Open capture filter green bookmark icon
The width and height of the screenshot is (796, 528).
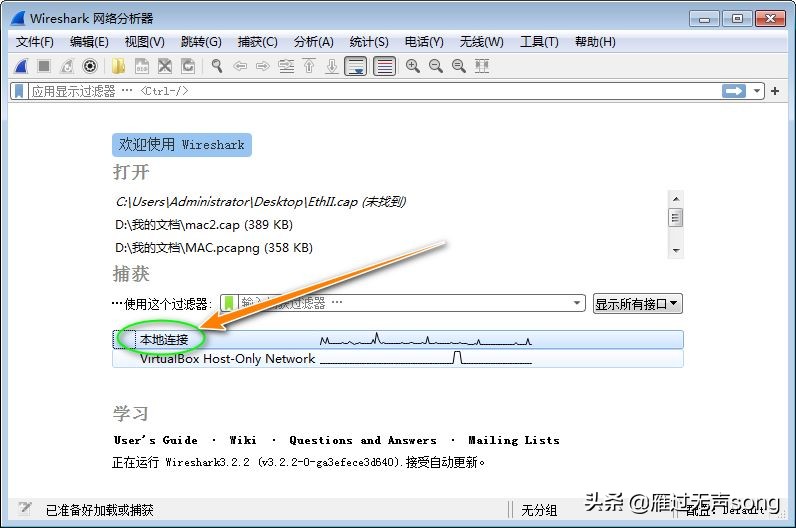click(229, 304)
